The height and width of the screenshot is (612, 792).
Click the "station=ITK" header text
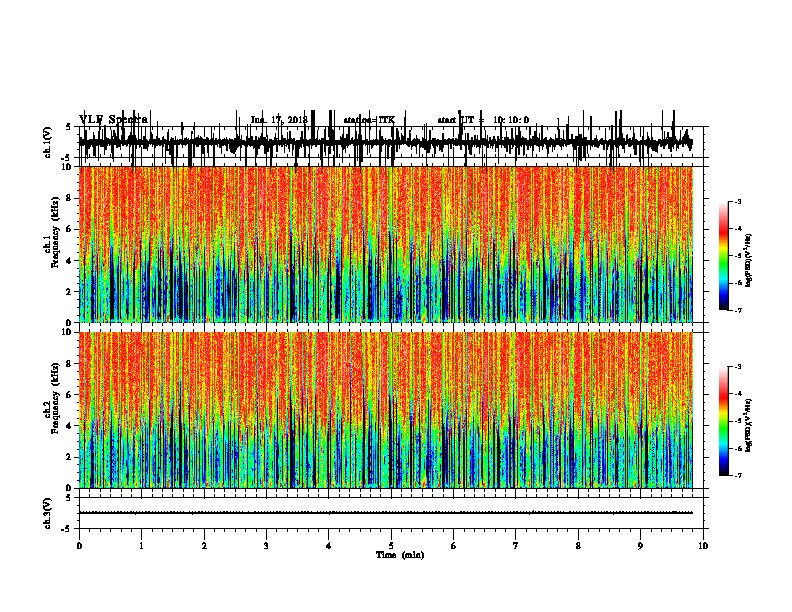[x=369, y=120]
